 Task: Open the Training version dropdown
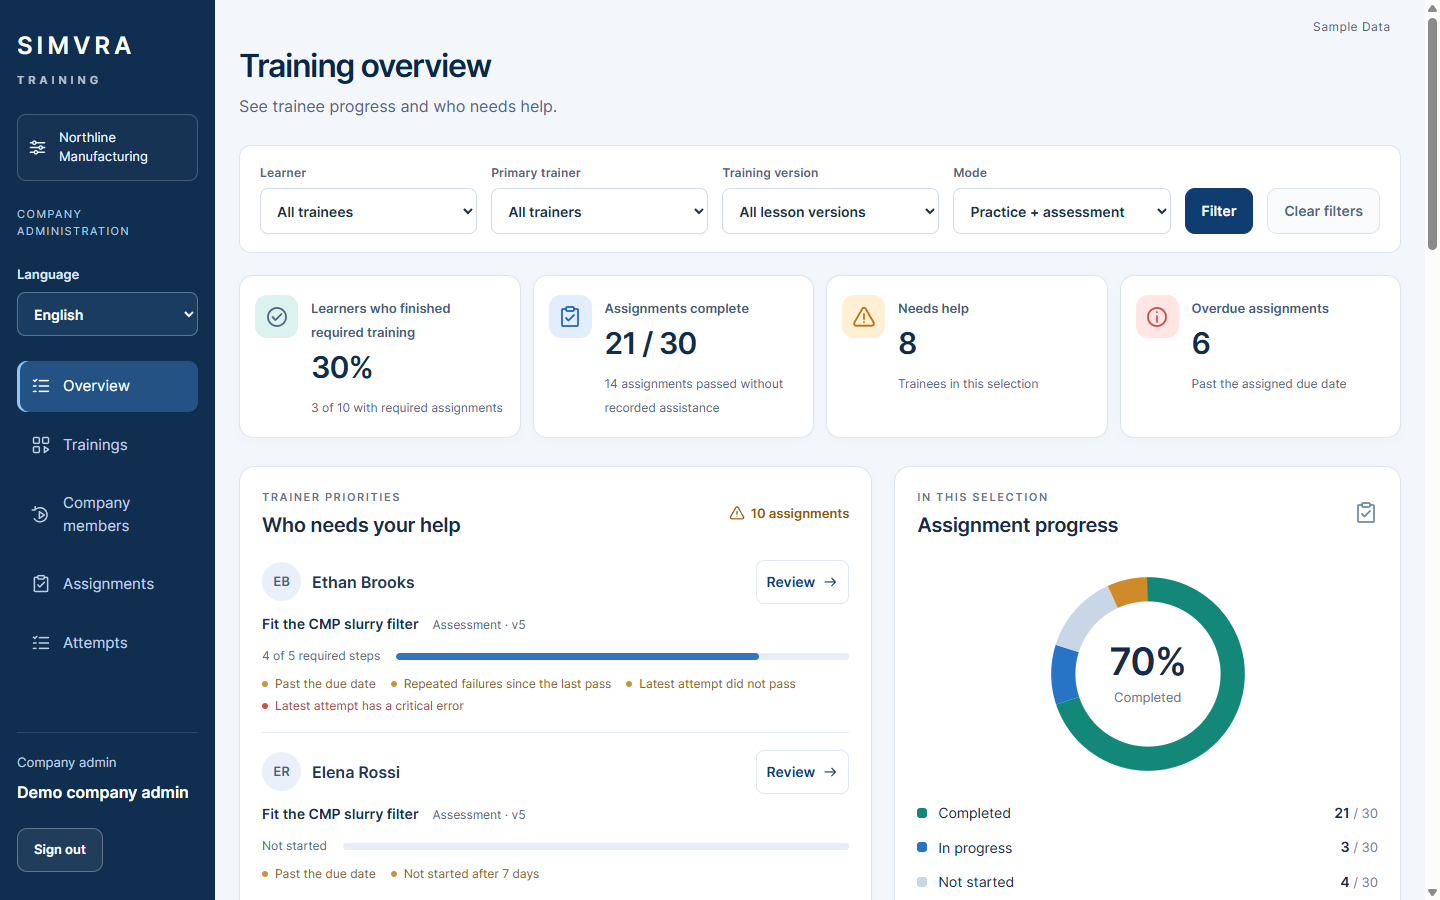point(831,211)
